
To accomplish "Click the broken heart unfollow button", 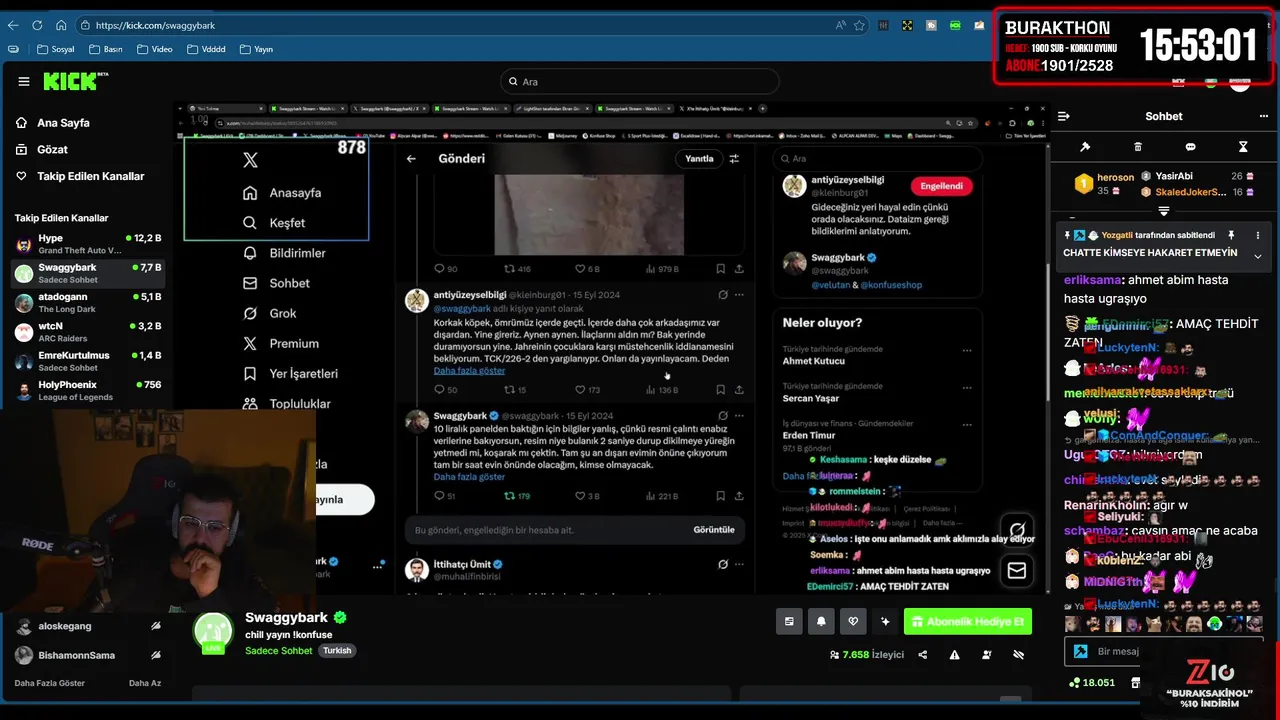I will [853, 621].
